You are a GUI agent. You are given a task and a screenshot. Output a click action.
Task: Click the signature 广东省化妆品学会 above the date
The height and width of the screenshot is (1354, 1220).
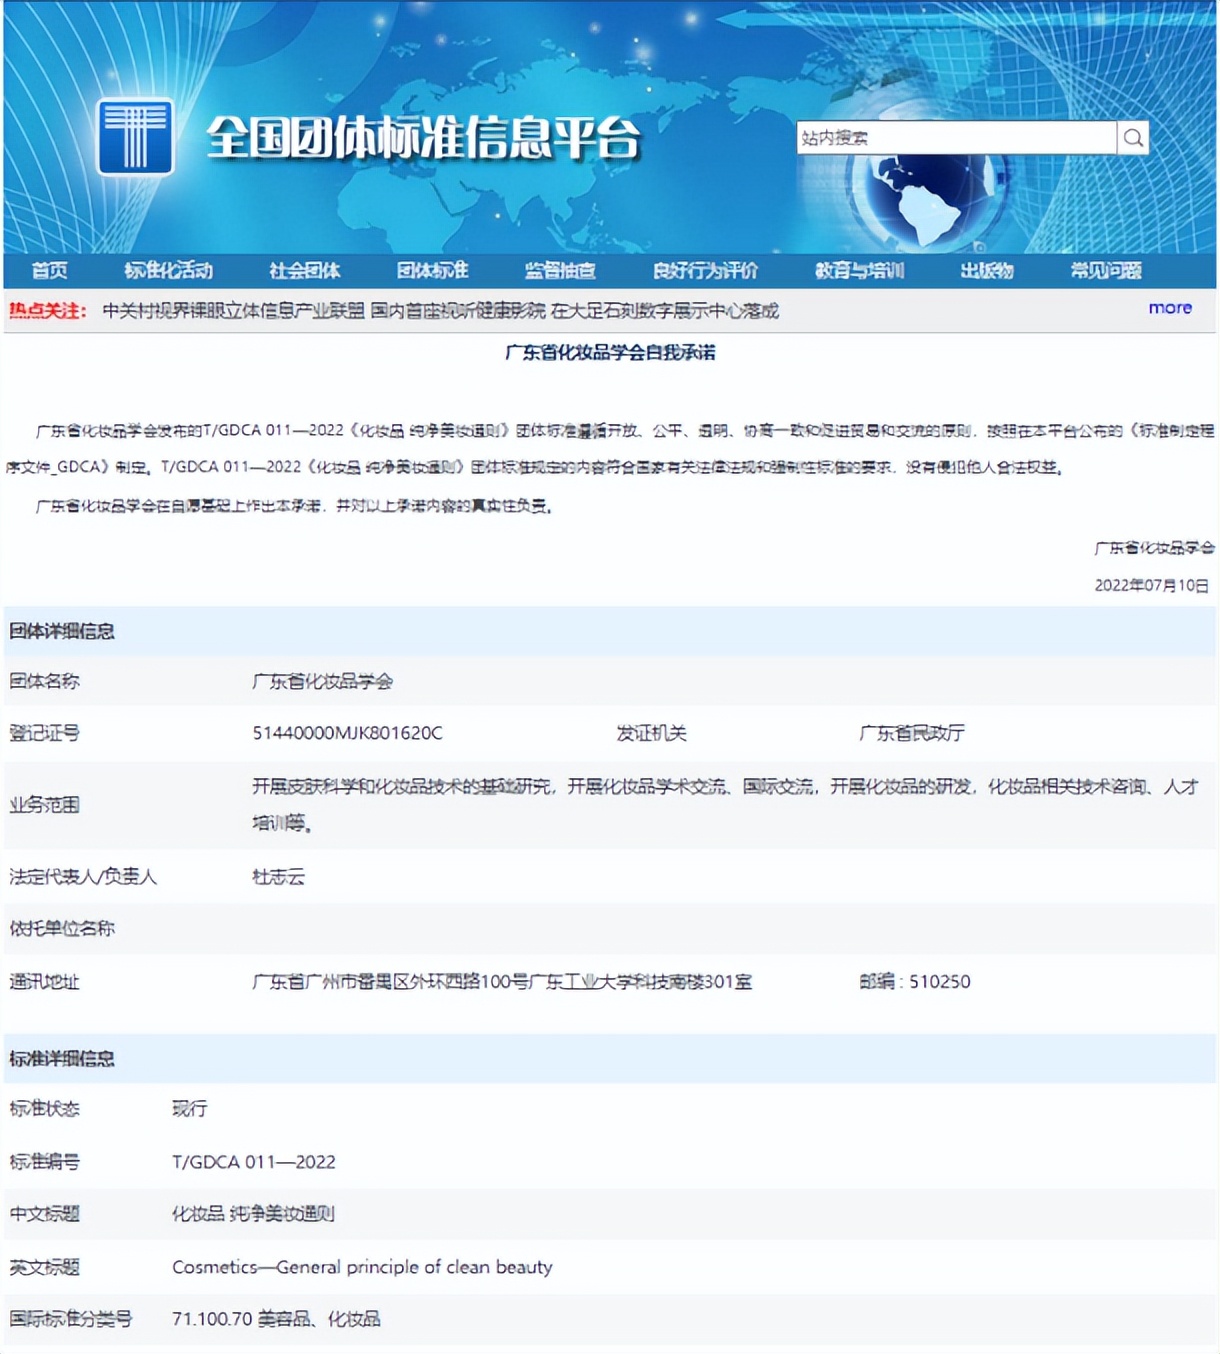[1155, 548]
